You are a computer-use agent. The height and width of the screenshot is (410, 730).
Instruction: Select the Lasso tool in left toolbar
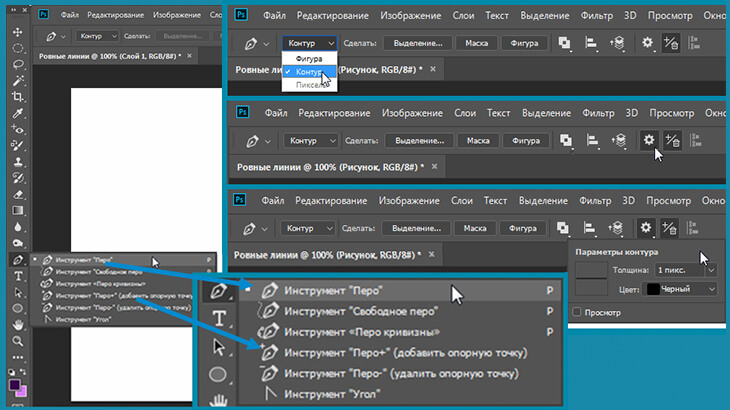(18, 64)
